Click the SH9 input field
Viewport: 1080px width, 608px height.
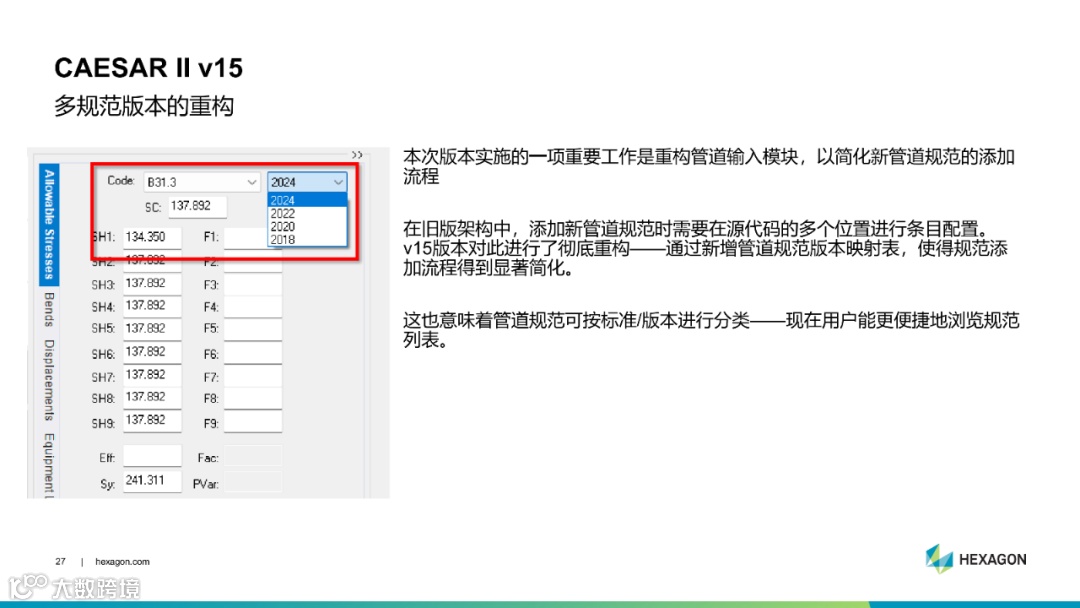152,421
